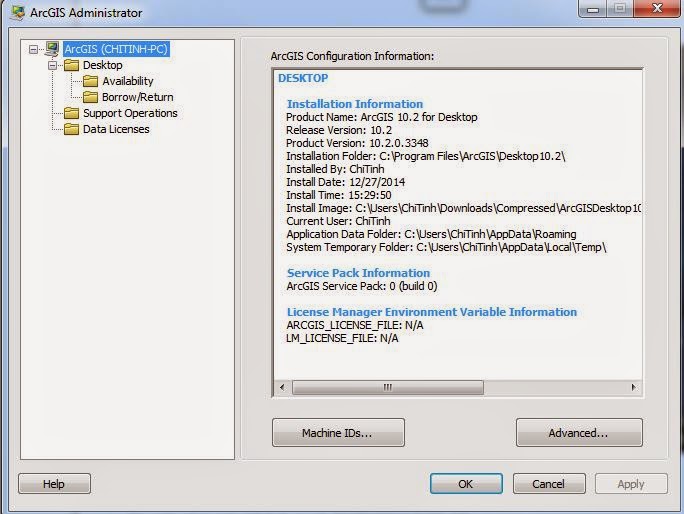Open the Advanced settings button
Viewport: 684px width, 514px height.
tap(579, 432)
